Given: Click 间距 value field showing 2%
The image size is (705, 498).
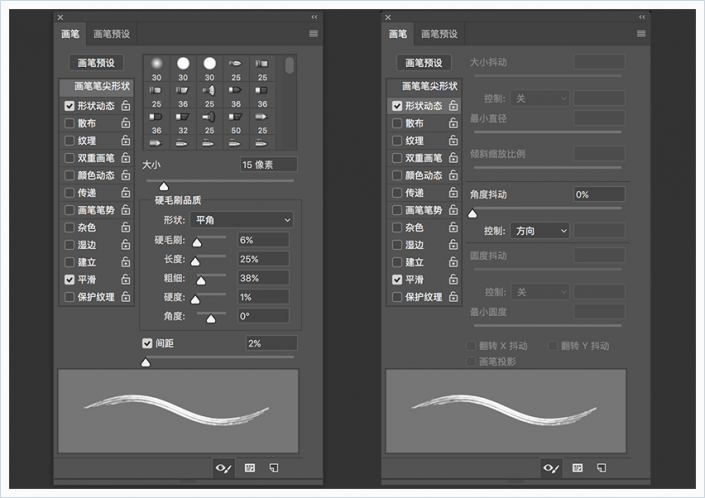Looking at the screenshot, I should point(272,343).
